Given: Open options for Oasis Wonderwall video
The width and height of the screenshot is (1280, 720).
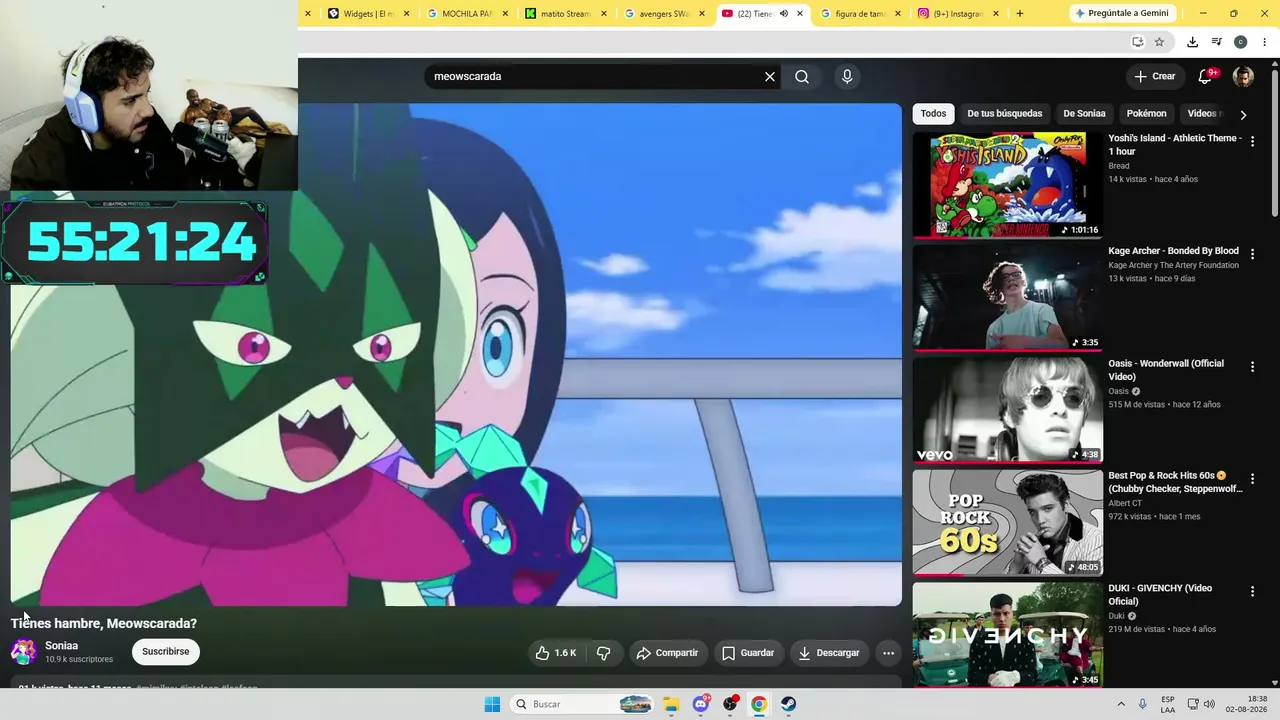Looking at the screenshot, I should (x=1252, y=368).
